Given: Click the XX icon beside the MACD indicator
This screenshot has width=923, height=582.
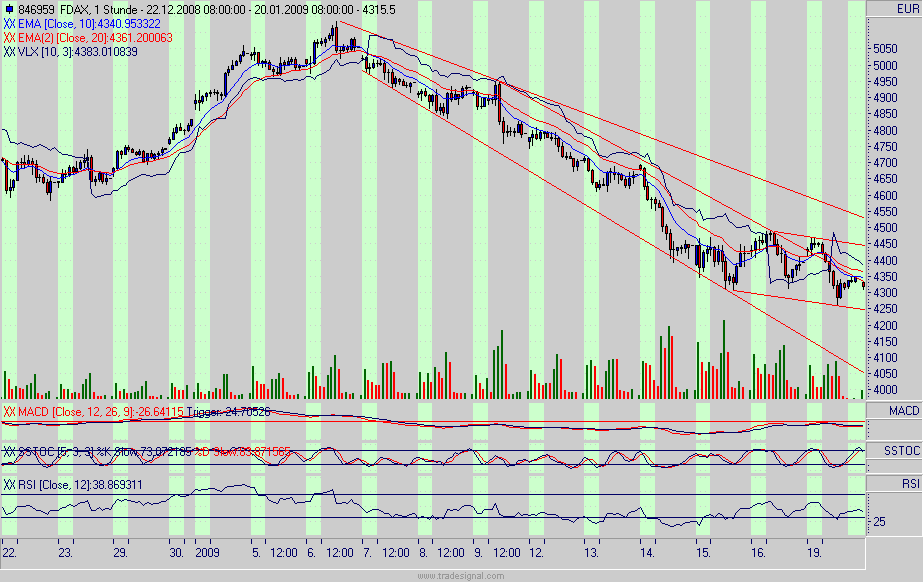Looking at the screenshot, I should pyautogui.click(x=8, y=409).
